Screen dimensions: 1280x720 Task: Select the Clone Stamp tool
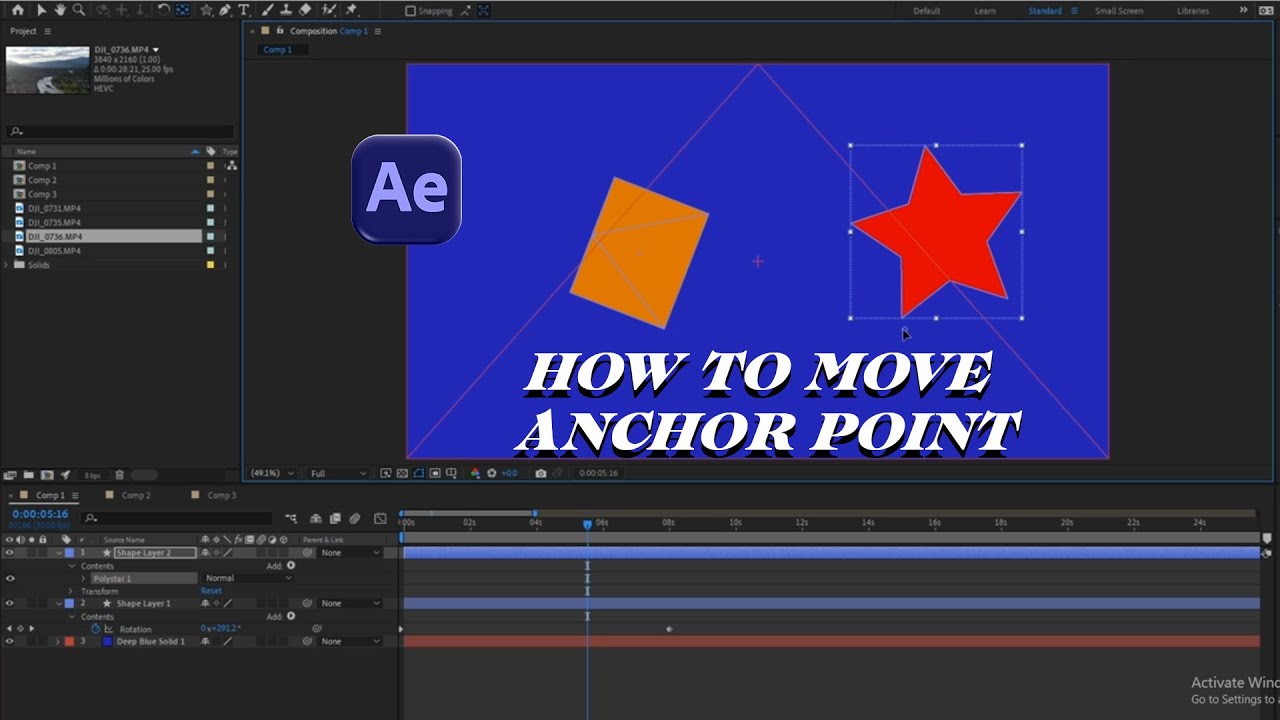[286, 10]
